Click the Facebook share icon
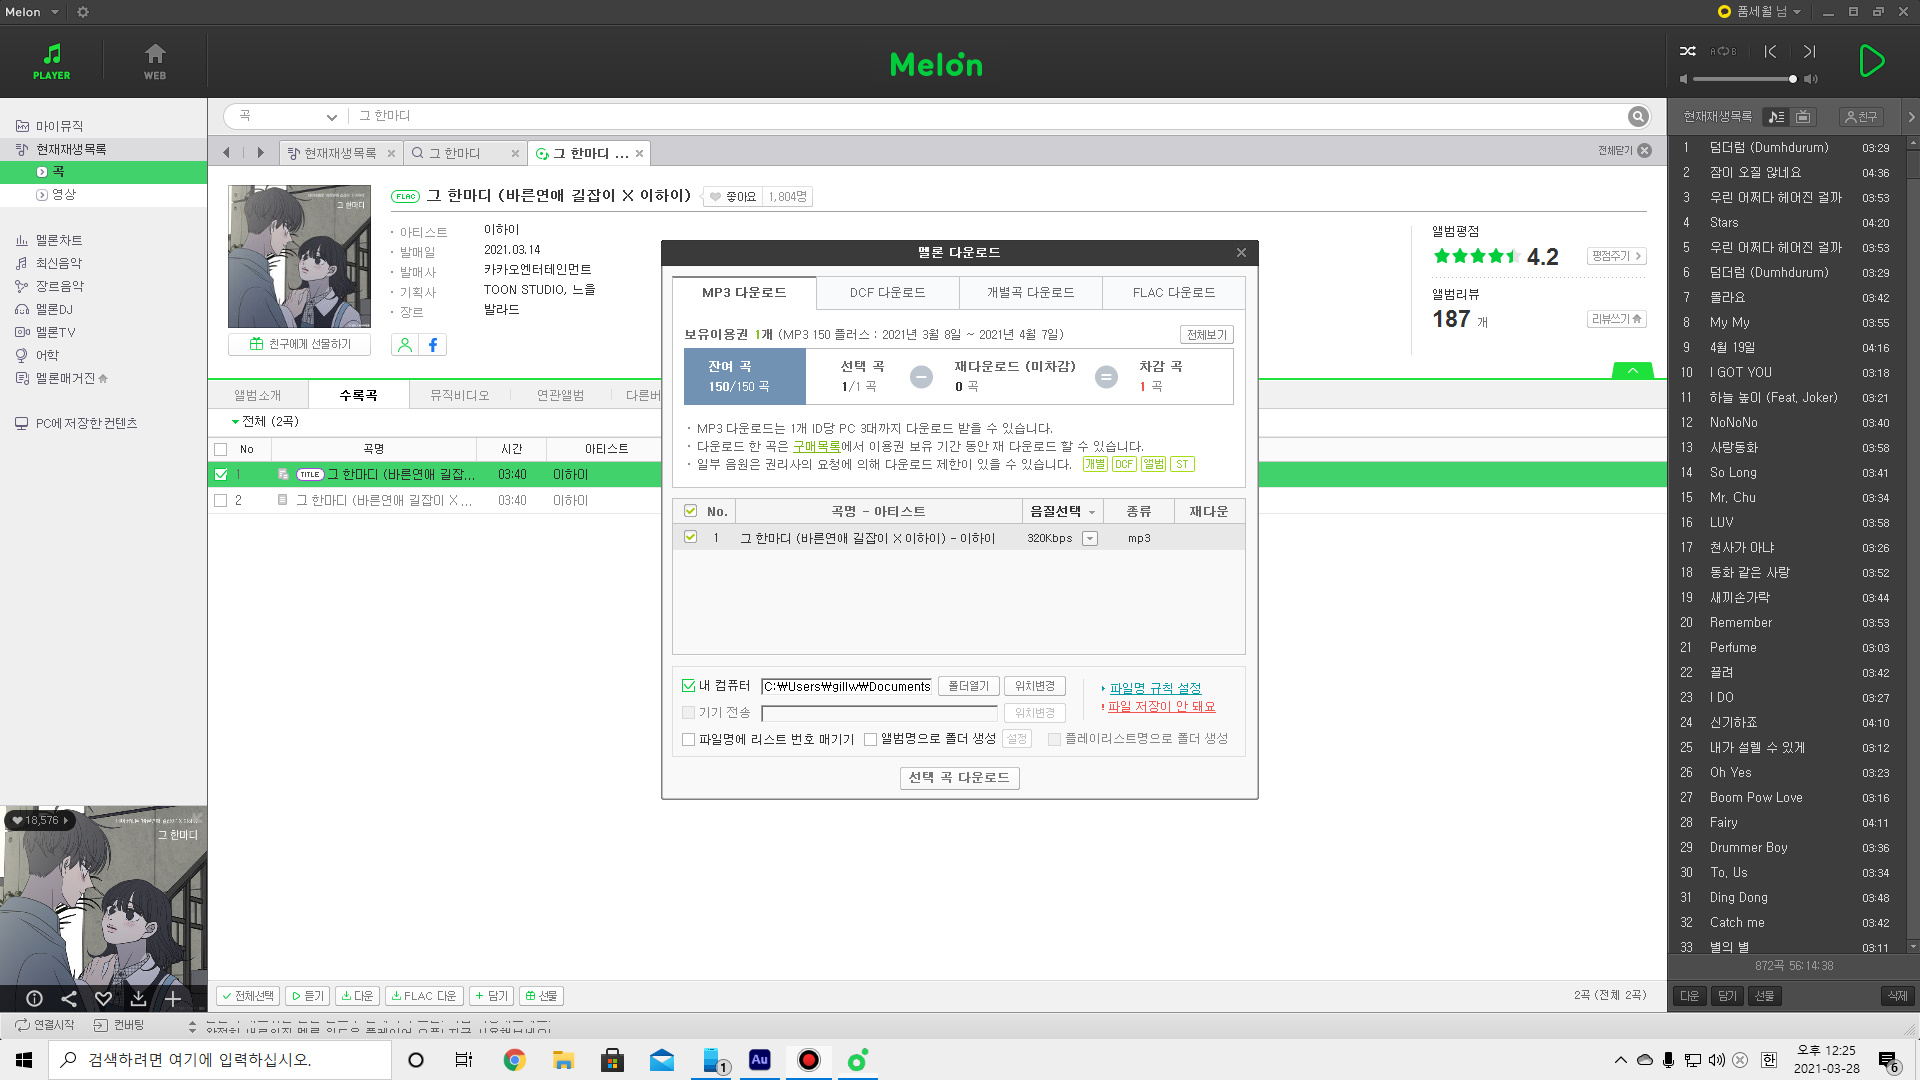Image resolution: width=1920 pixels, height=1080 pixels. [433, 345]
